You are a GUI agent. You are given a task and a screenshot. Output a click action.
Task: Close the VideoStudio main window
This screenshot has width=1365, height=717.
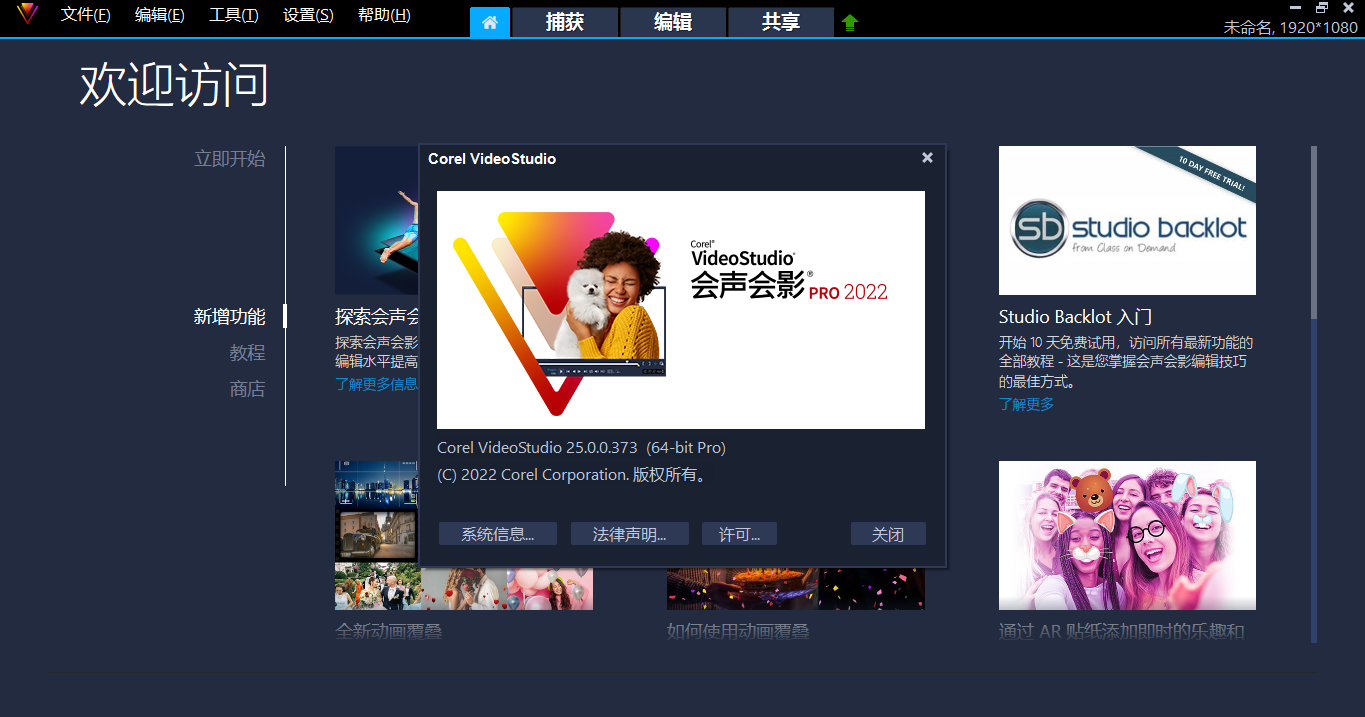1348,8
